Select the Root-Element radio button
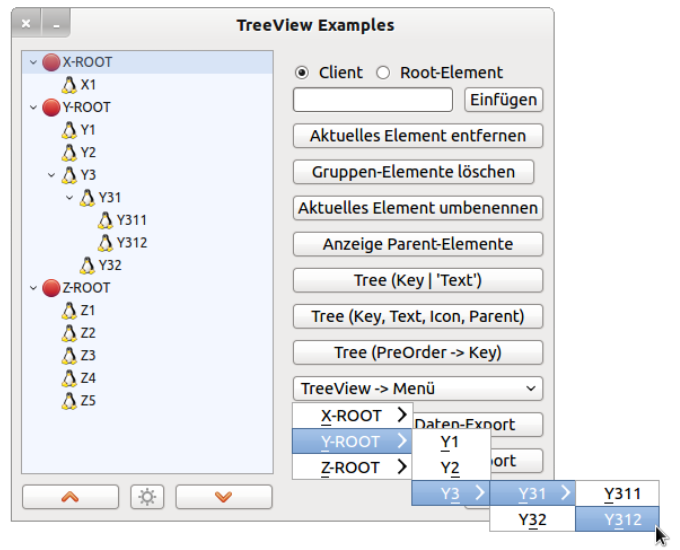This screenshot has height=550, width=680. [383, 73]
